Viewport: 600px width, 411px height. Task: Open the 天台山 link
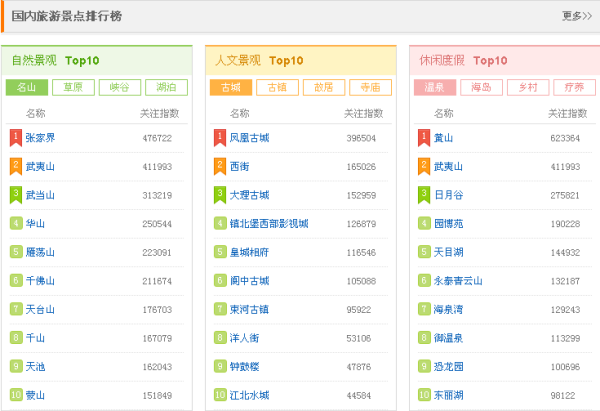pyautogui.click(x=40, y=309)
